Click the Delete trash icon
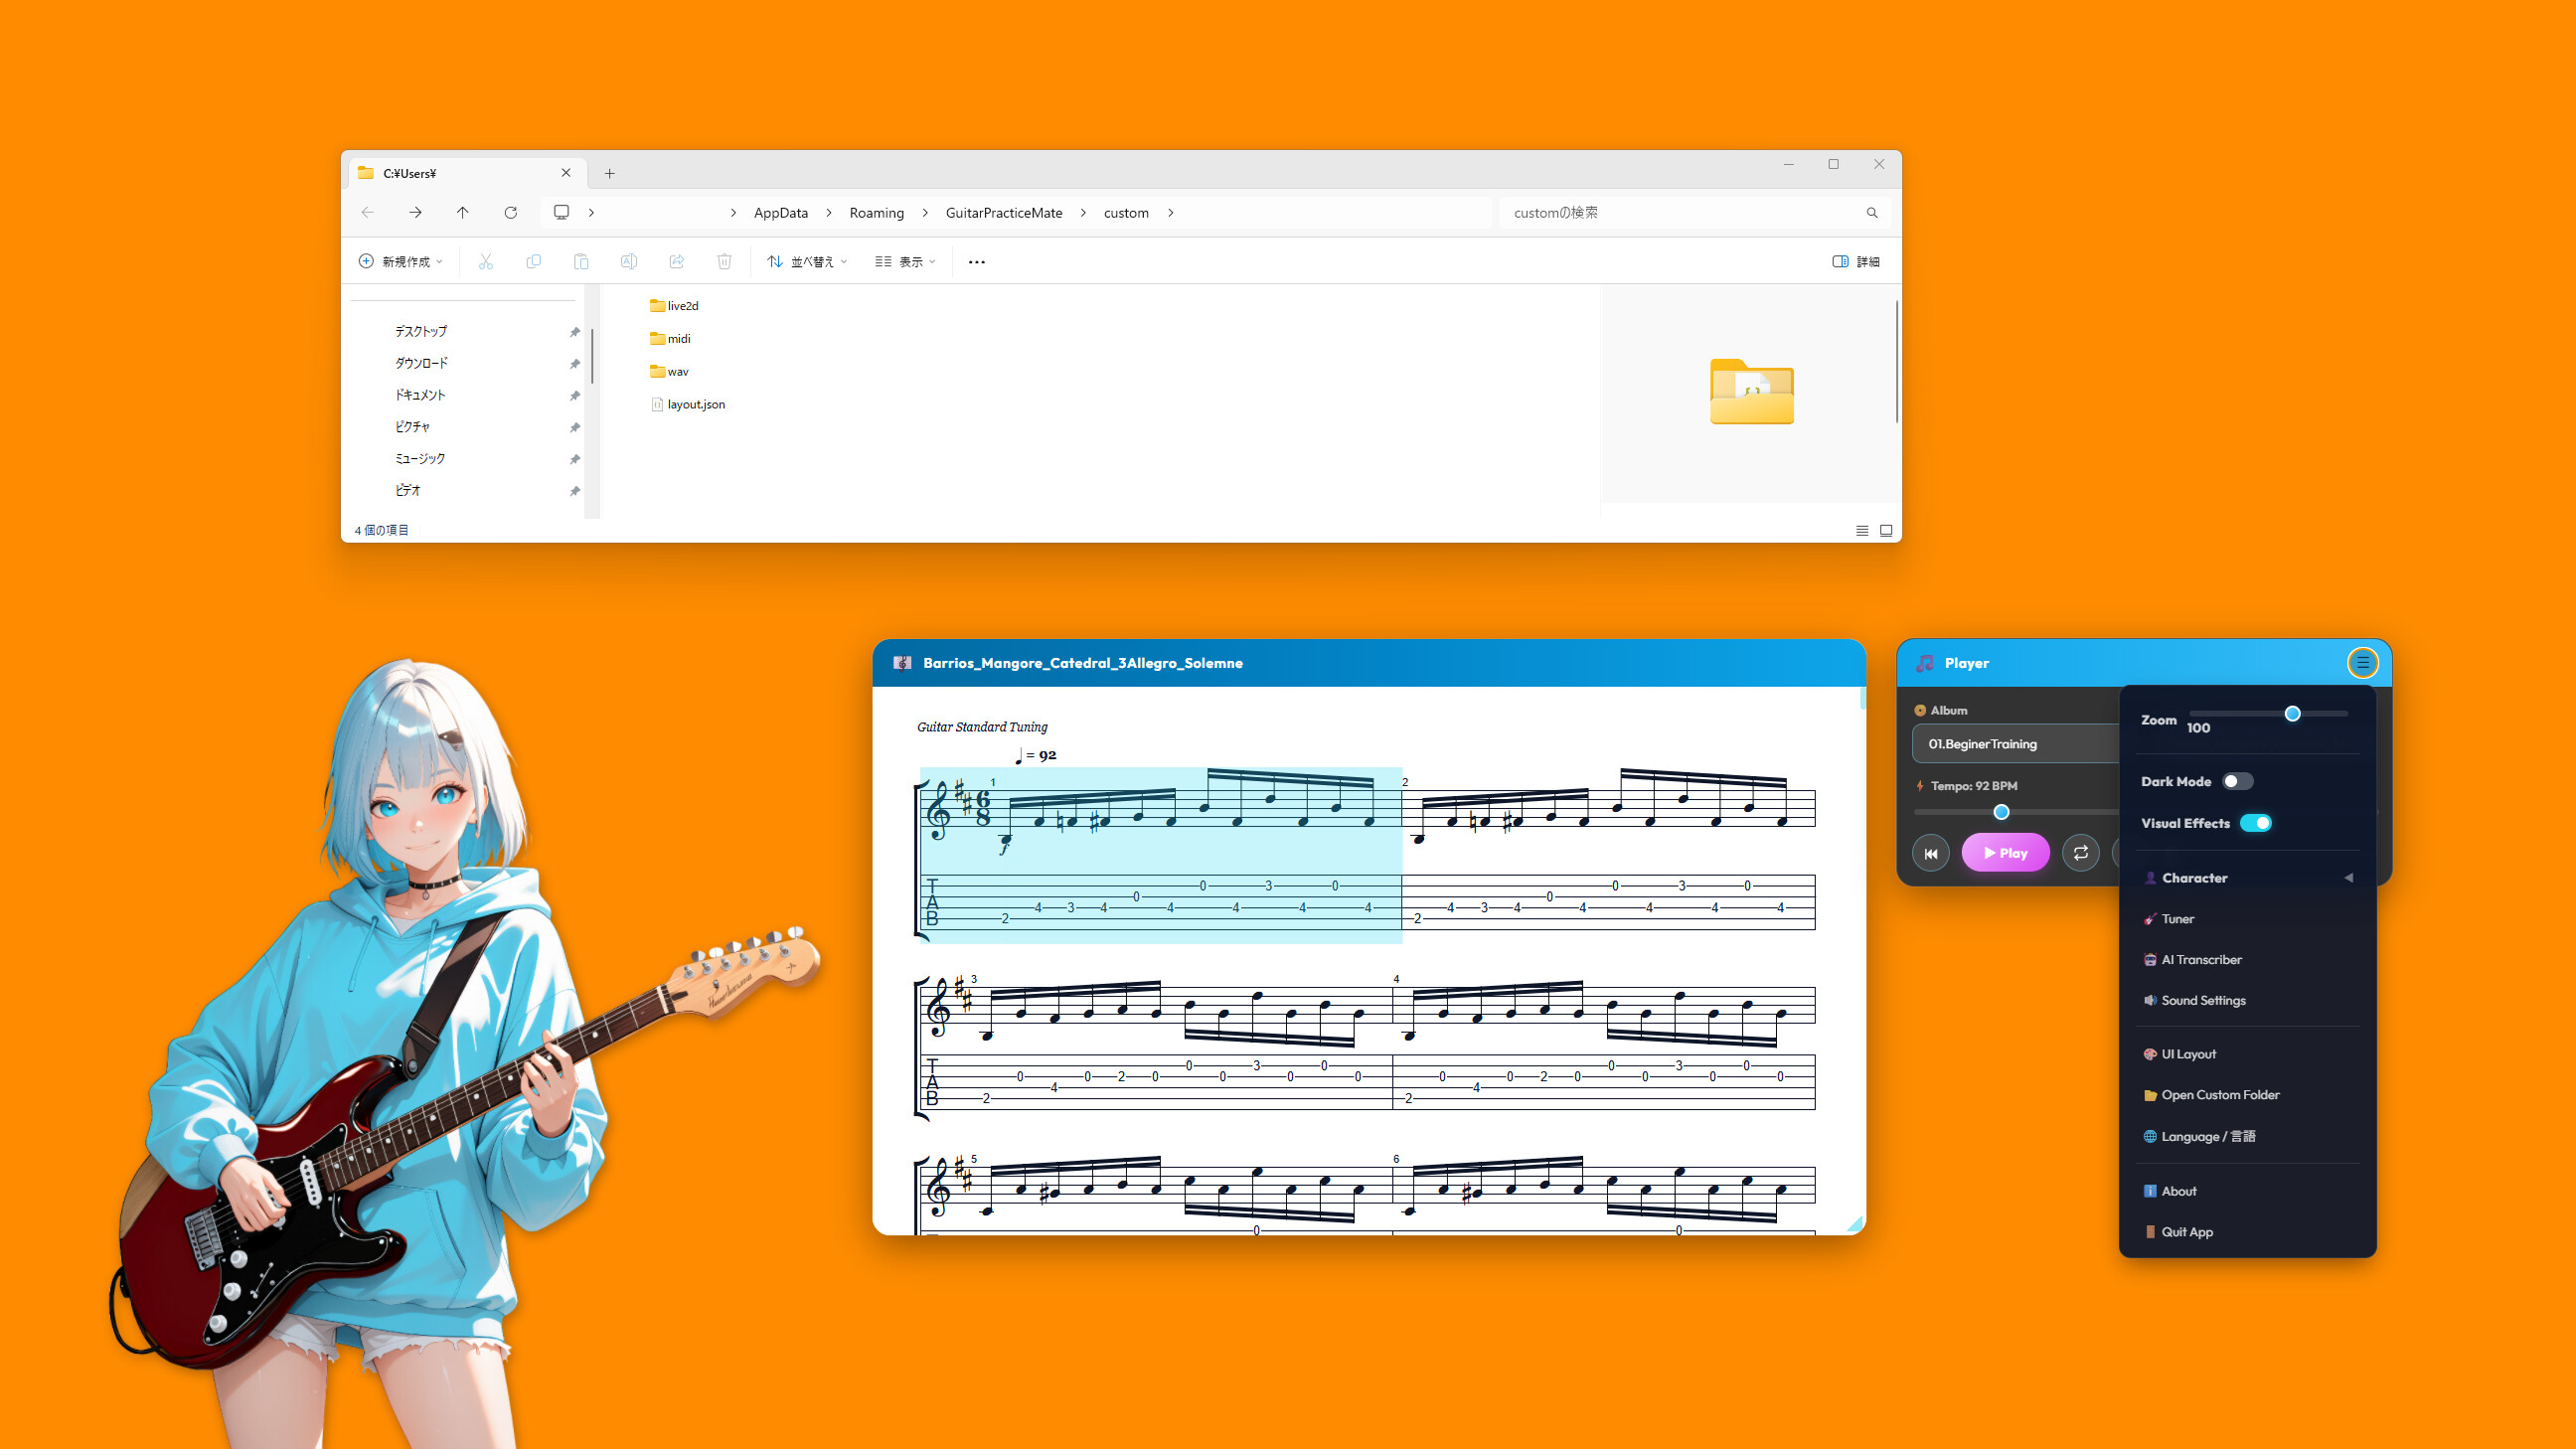 (724, 261)
